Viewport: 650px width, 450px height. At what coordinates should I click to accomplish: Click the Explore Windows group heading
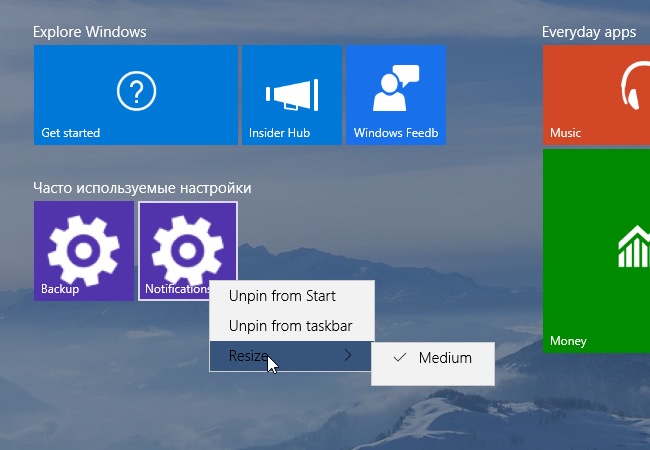pyautogui.click(x=90, y=32)
